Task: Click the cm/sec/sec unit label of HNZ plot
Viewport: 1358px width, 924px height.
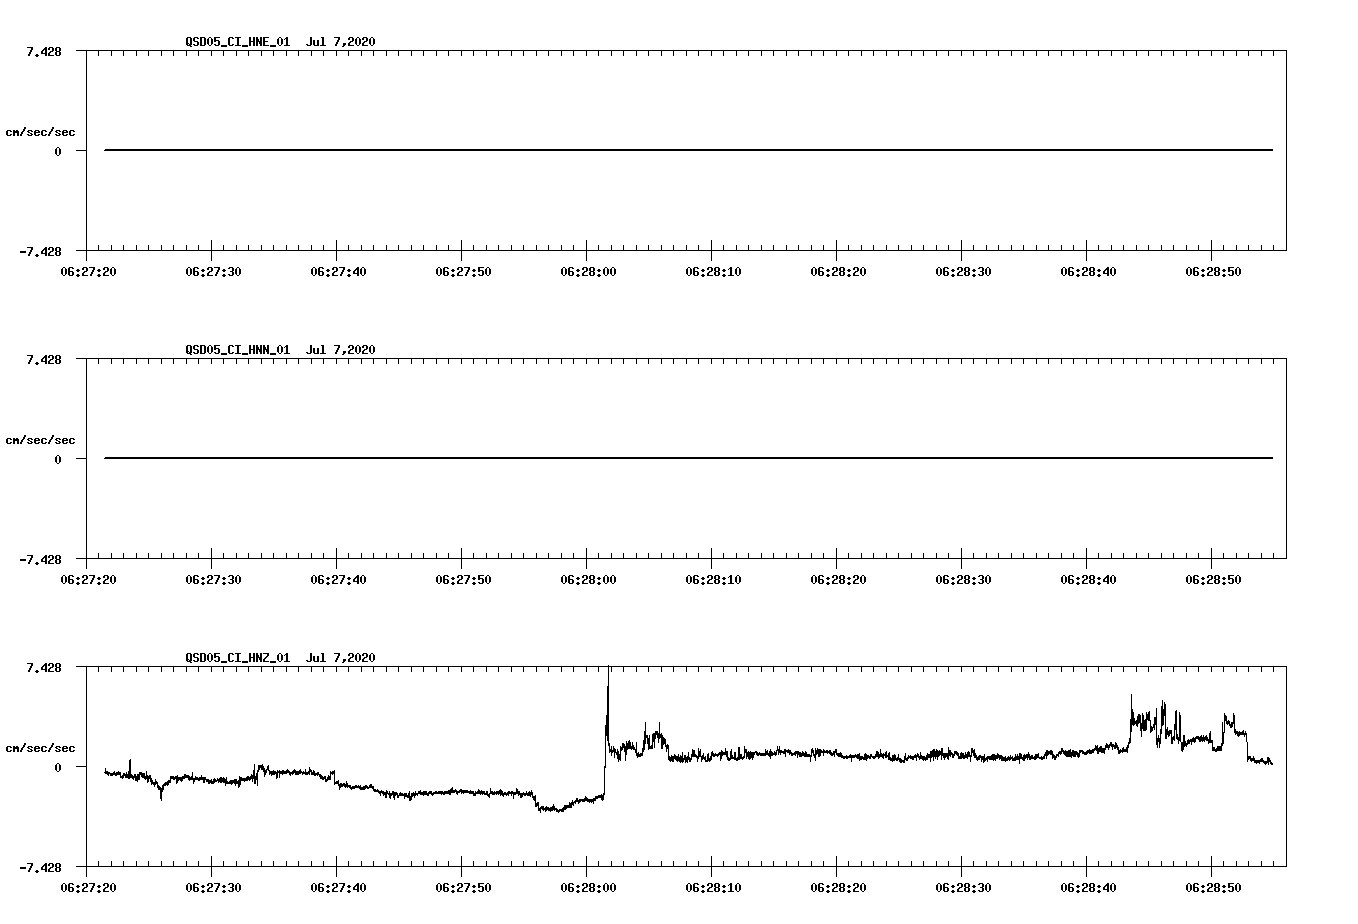Action: click(40, 748)
